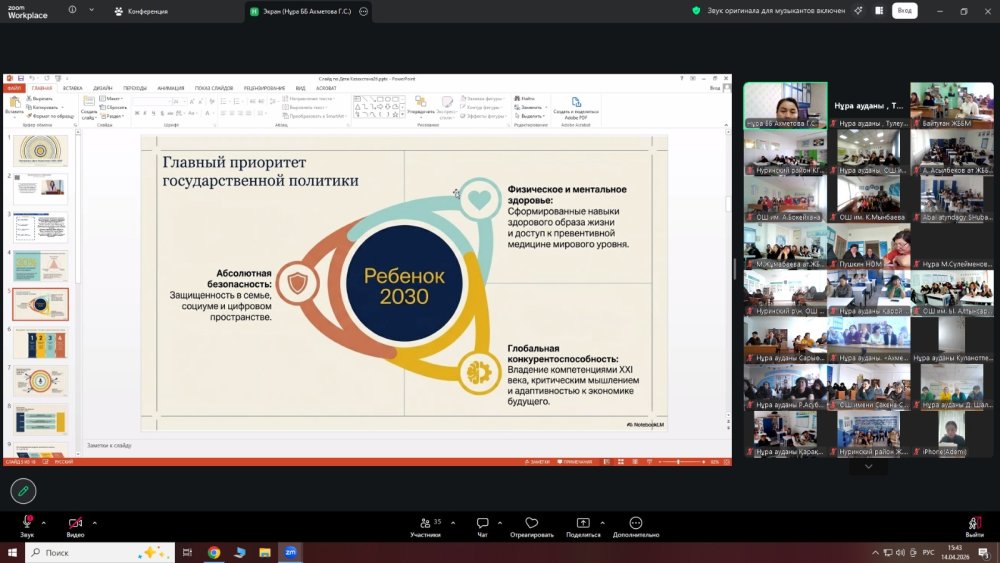Open File Explorer from the taskbar

point(265,552)
